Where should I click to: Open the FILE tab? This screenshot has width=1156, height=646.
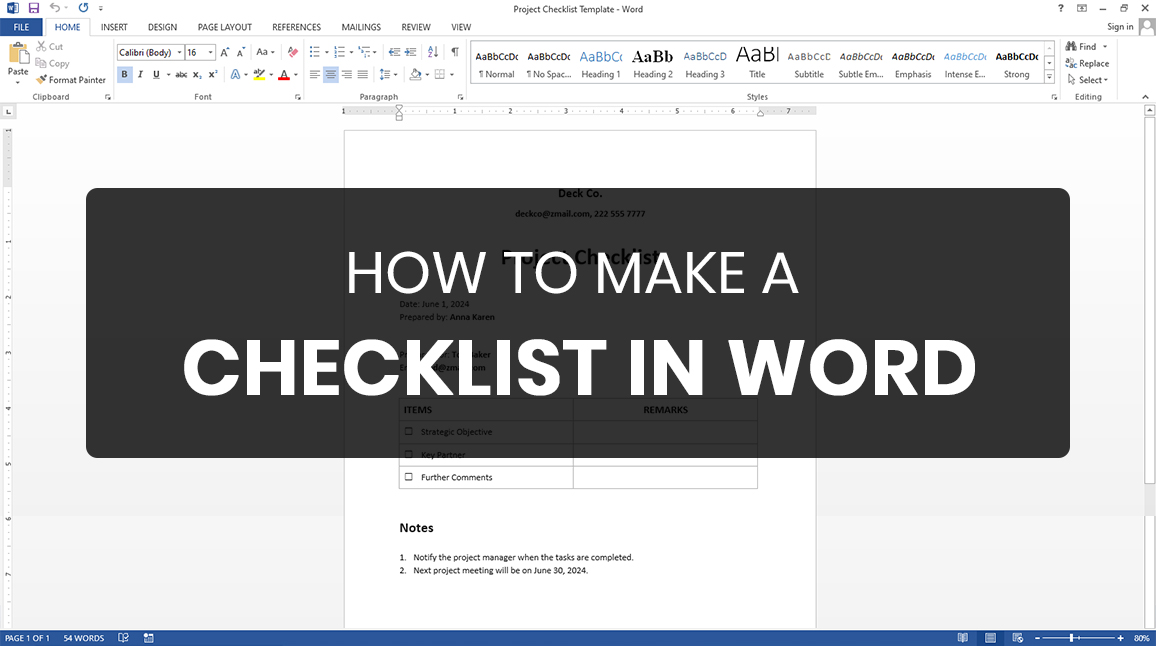[21, 27]
